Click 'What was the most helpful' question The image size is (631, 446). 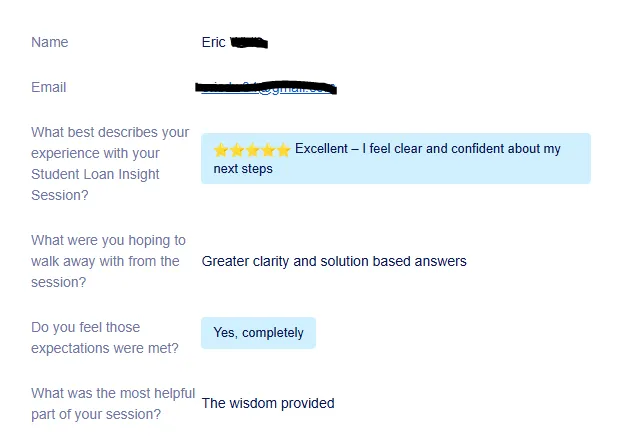click(113, 404)
